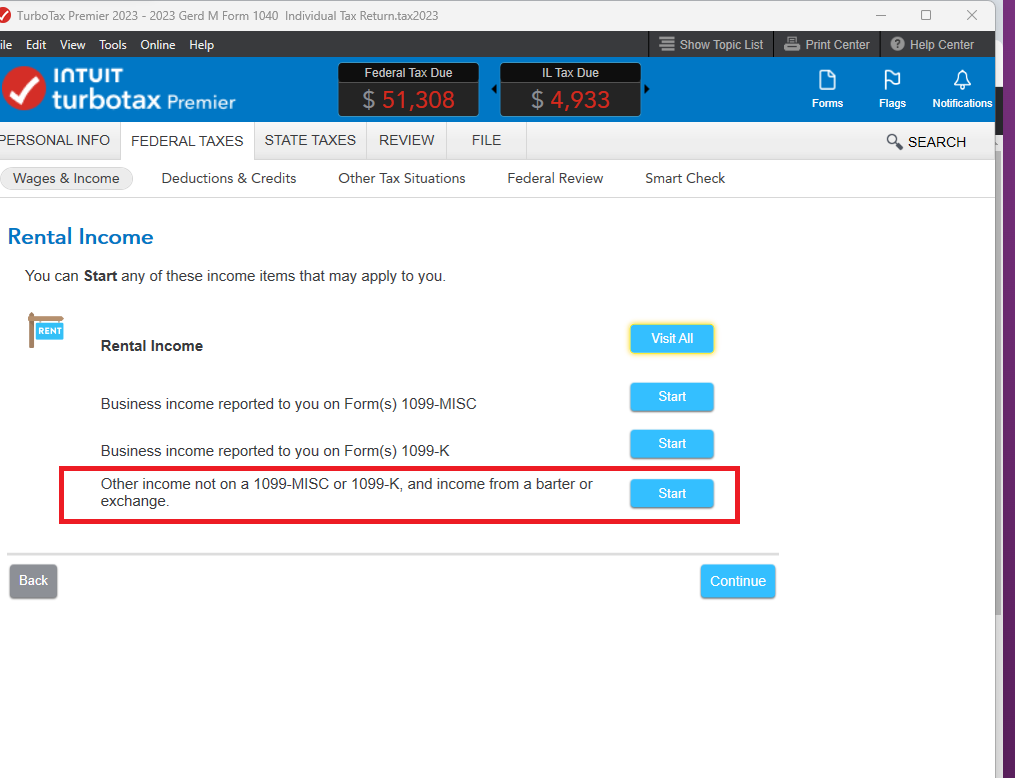The height and width of the screenshot is (778, 1015).
Task: Click text 'Business income reported to you on Form(s) 1099-K'
Action: tap(275, 451)
